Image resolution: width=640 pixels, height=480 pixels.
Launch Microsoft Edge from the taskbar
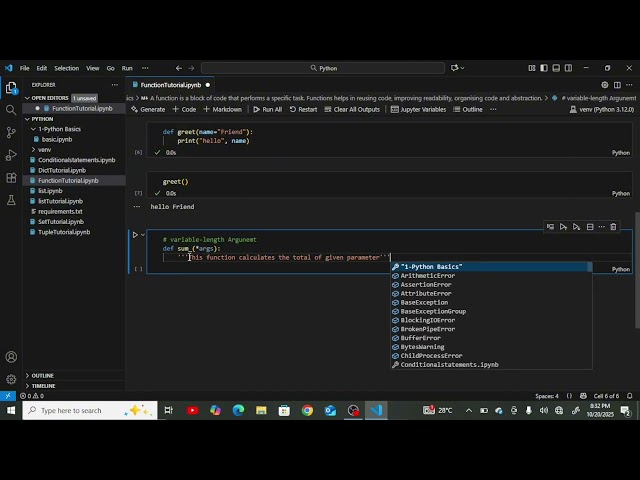tap(238, 410)
